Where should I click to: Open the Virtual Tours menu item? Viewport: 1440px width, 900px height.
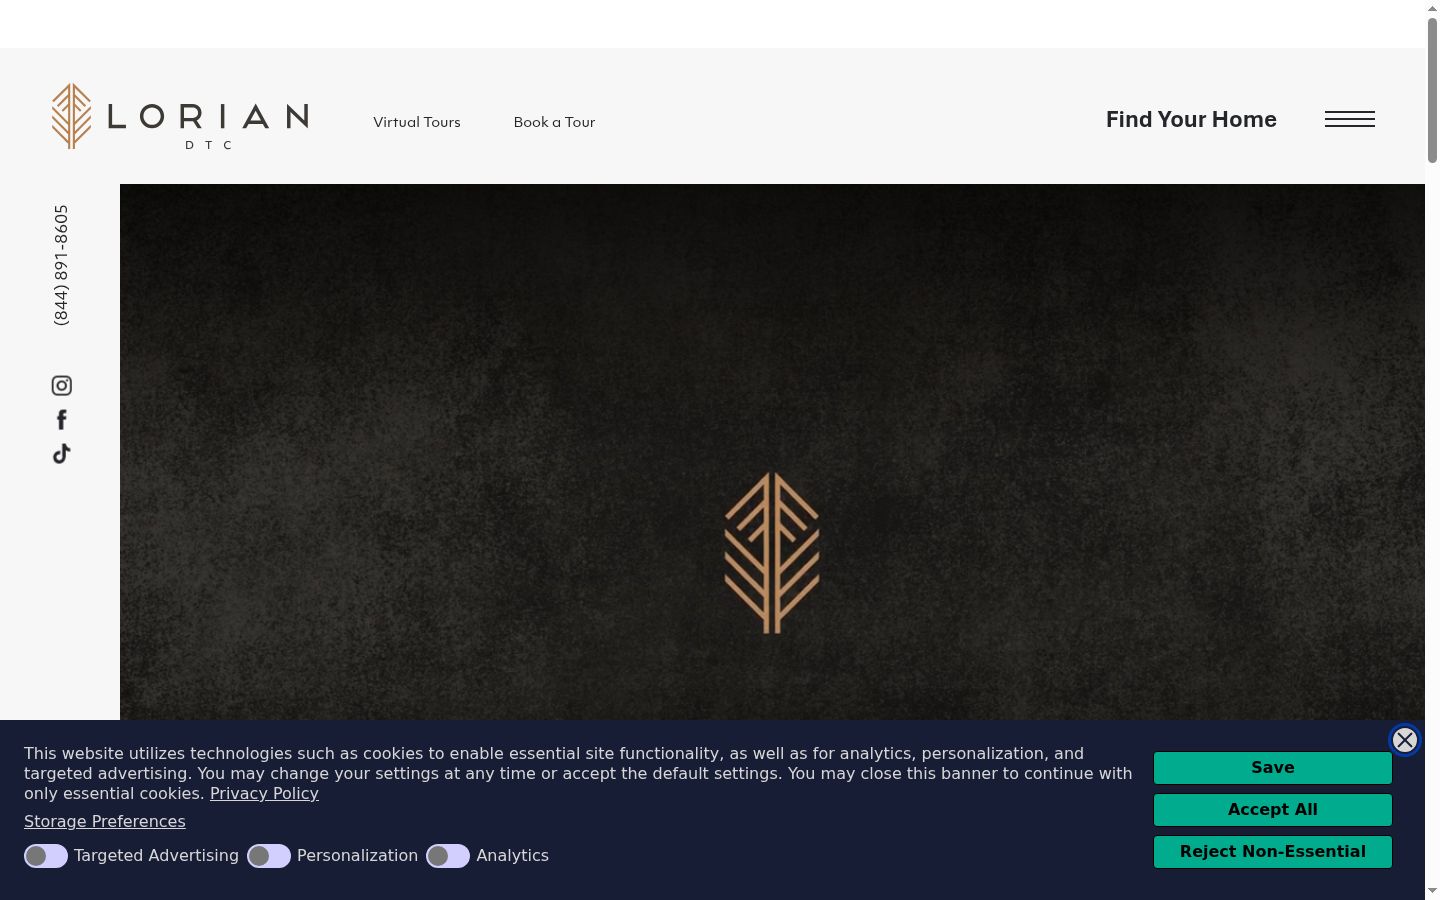[417, 122]
